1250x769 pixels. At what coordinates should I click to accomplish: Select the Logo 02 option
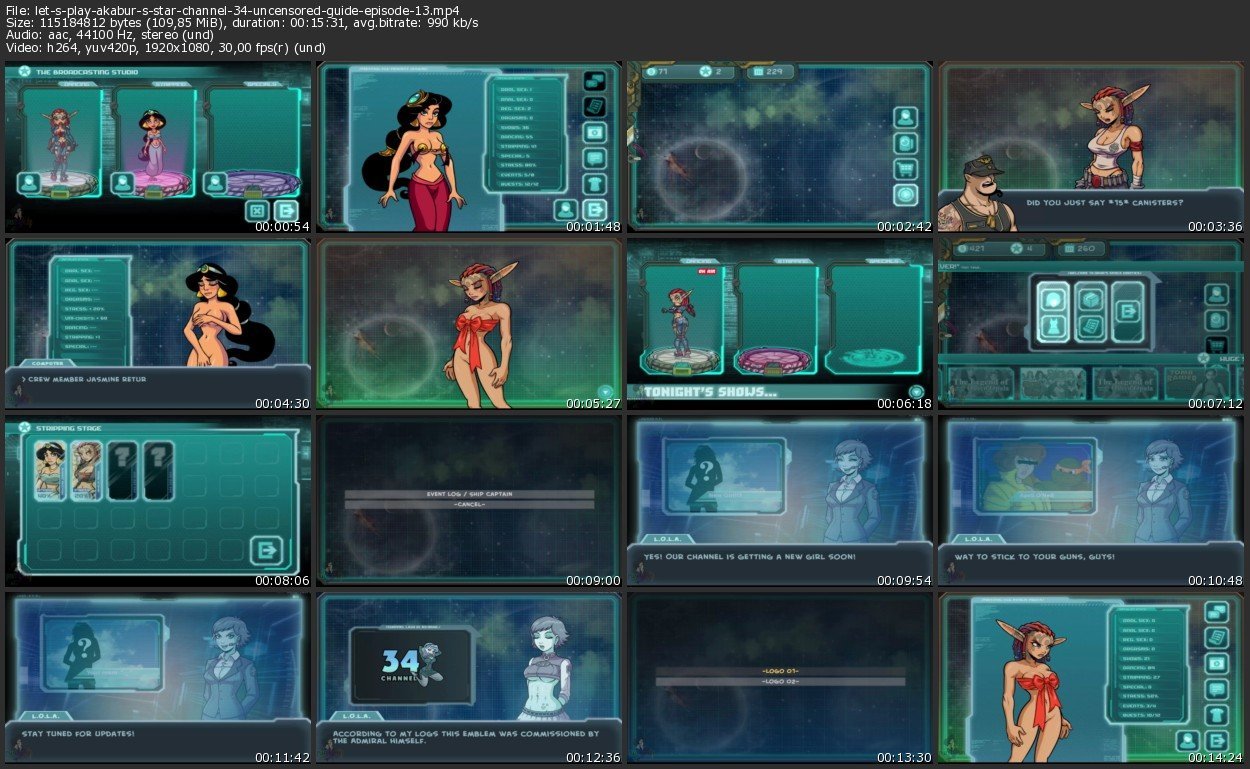click(x=780, y=682)
